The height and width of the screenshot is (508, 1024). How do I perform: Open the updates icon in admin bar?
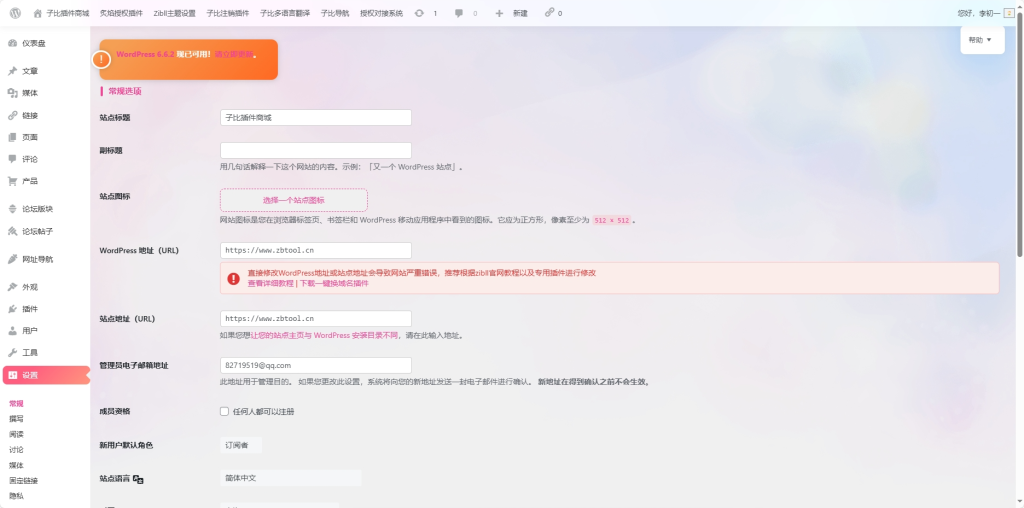pyautogui.click(x=419, y=13)
